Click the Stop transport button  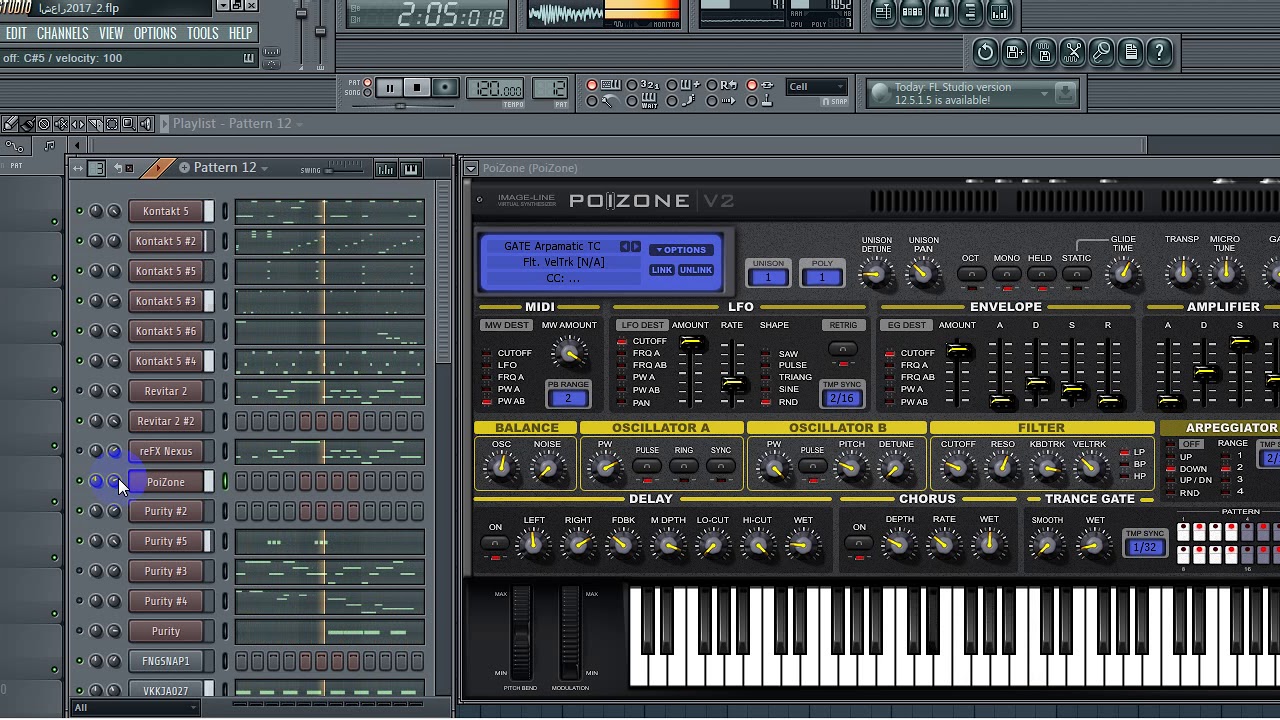pyautogui.click(x=417, y=88)
